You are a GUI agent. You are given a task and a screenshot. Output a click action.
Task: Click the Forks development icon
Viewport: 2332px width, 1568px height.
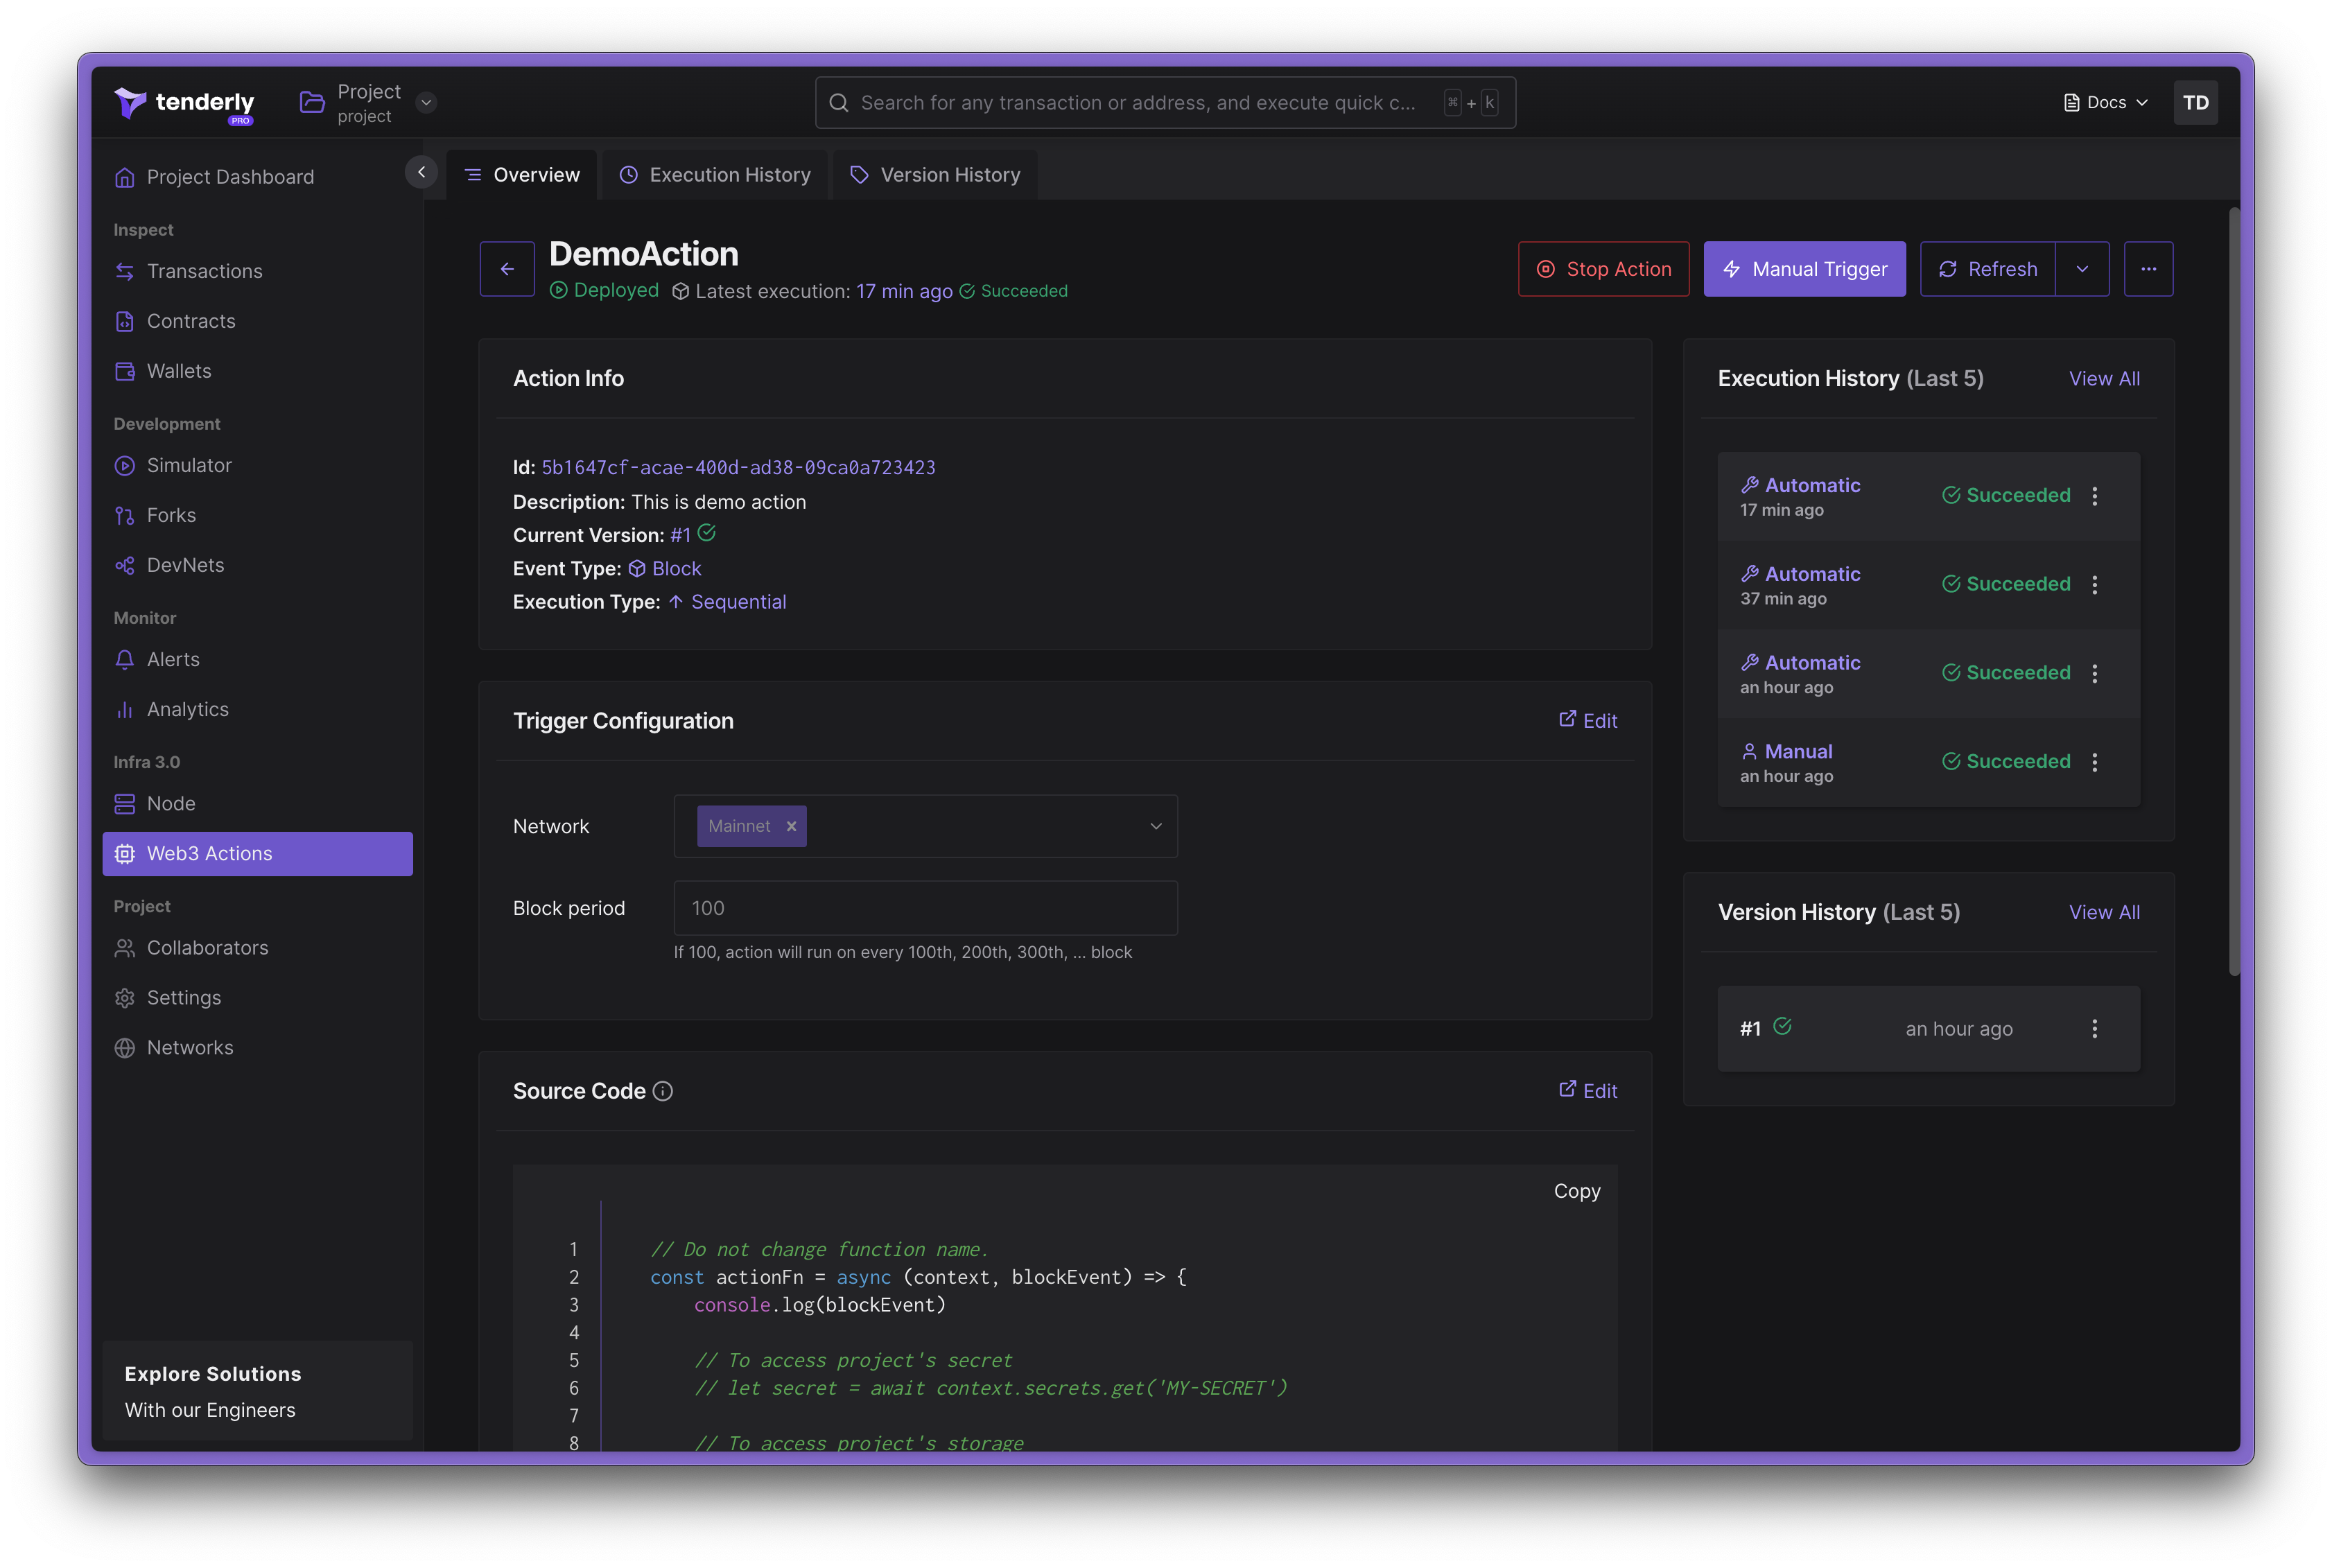coord(126,514)
